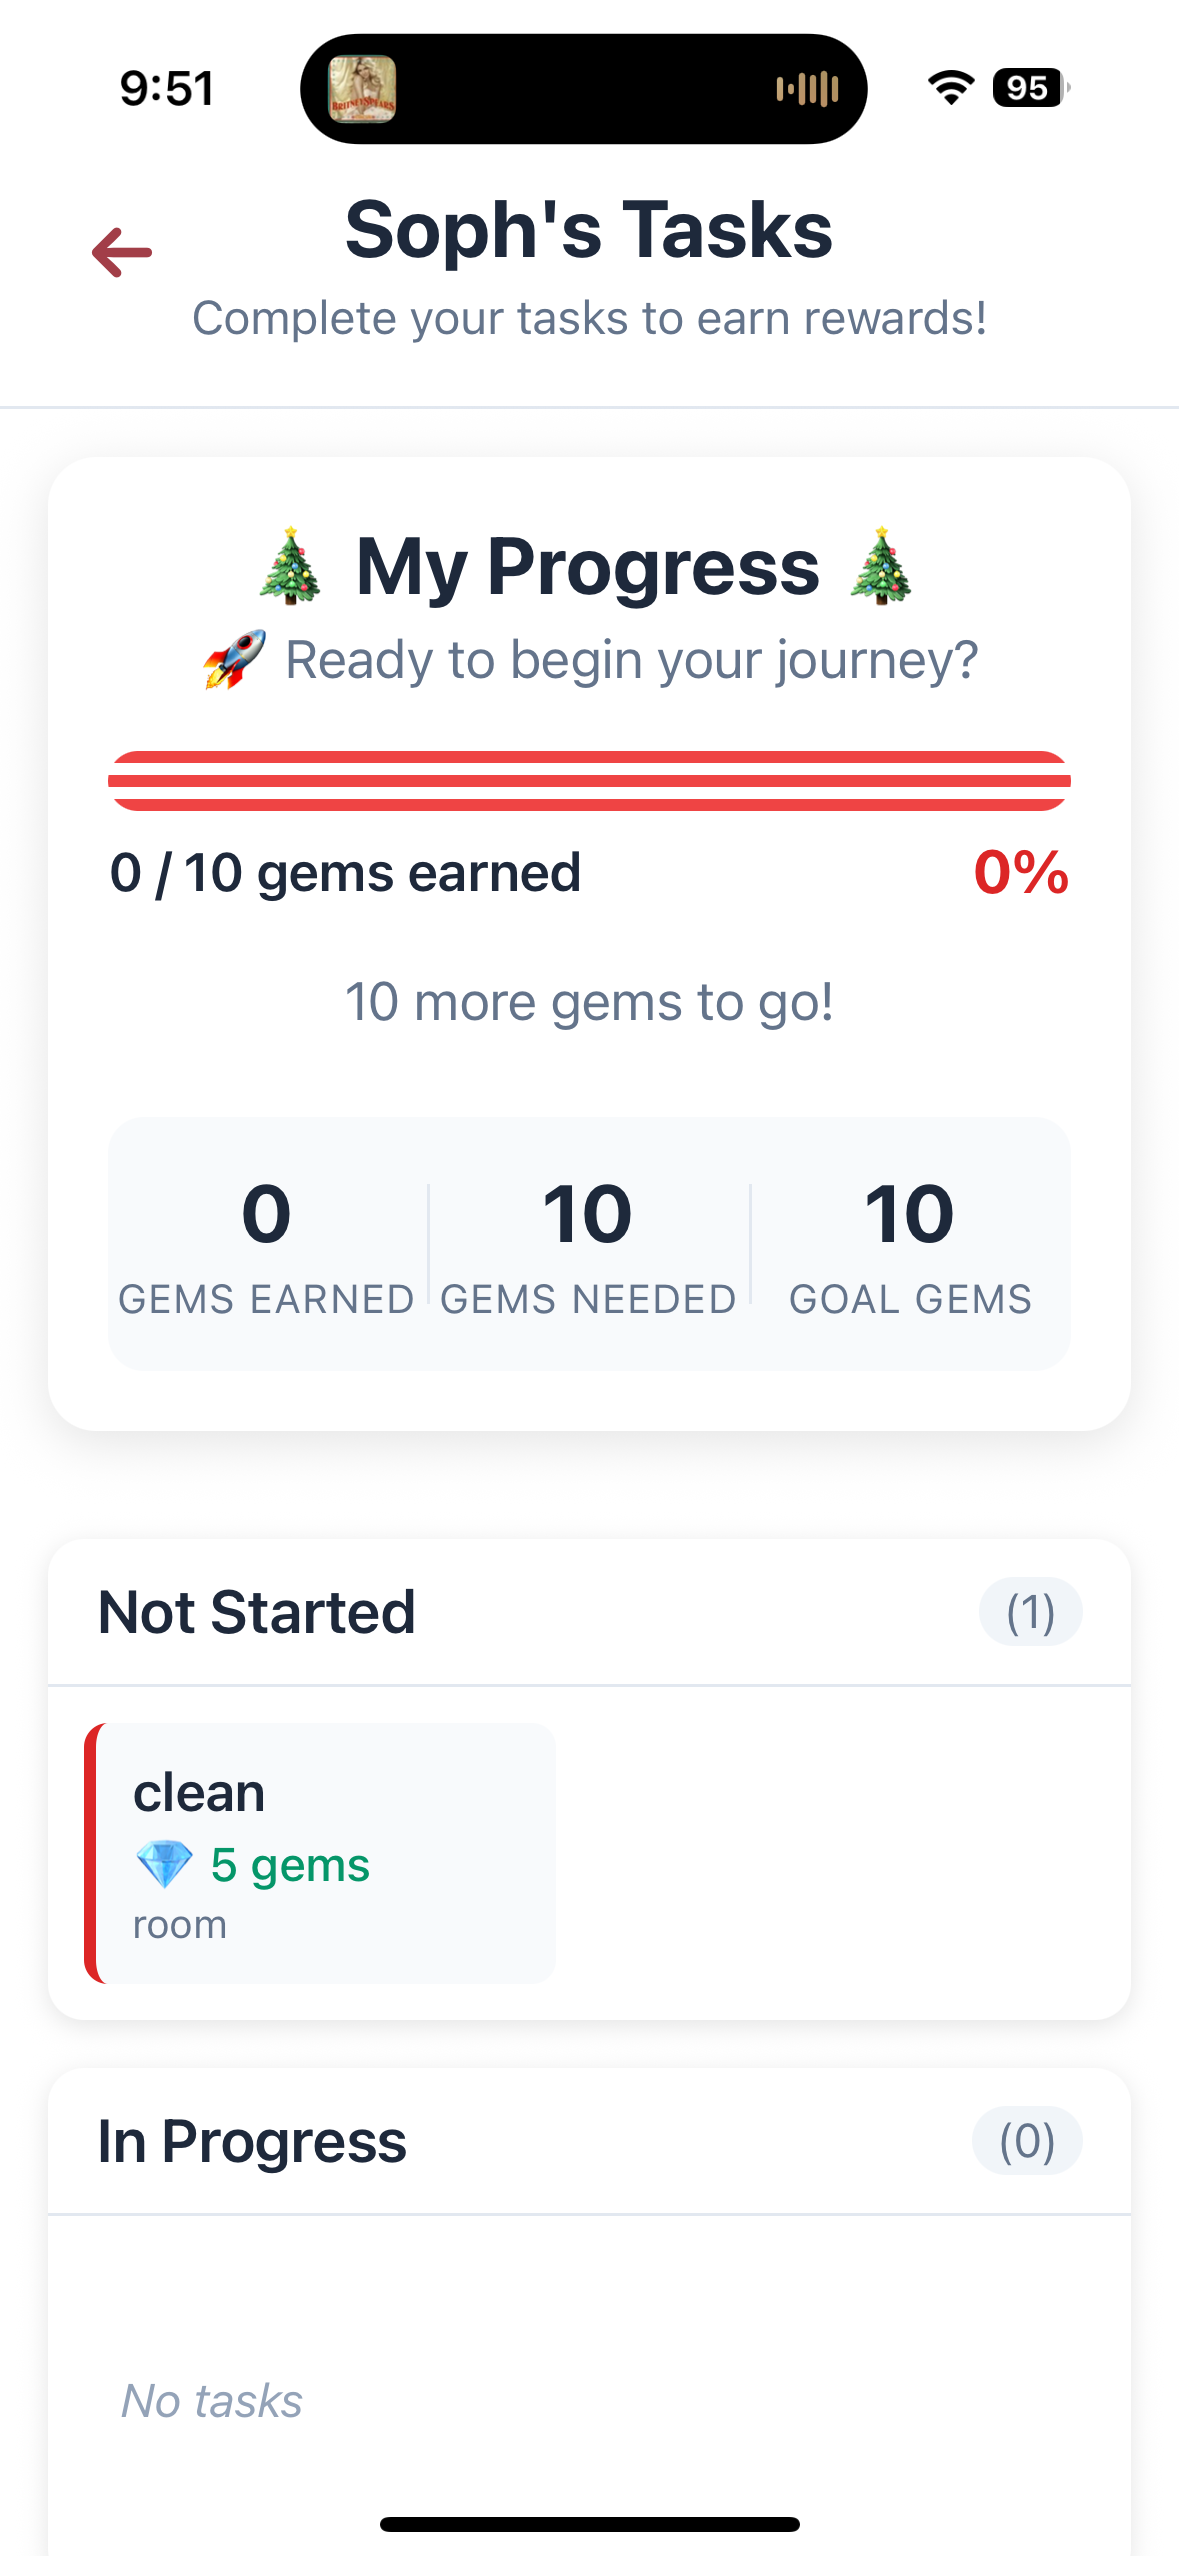Tap the right Christmas tree icon
This screenshot has height=2556, width=1179.
click(x=880, y=566)
